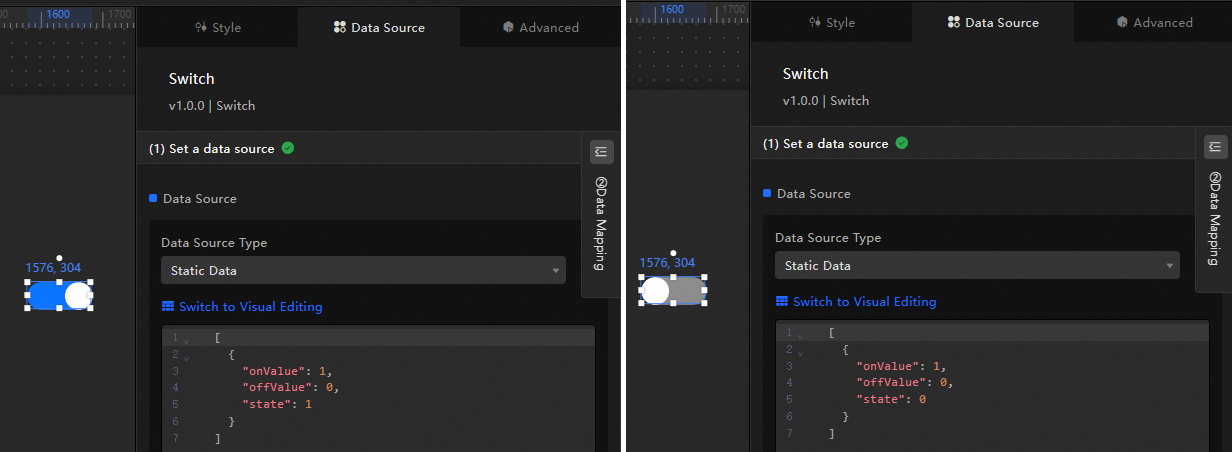Select the Data Source tab in the right screenshot
This screenshot has height=452, width=1232.
point(993,22)
